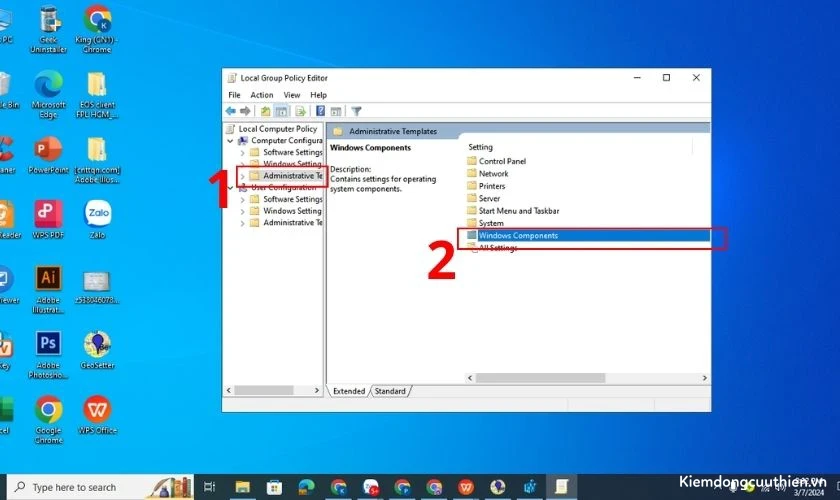Open Google Chrome desktop icon
The height and width of the screenshot is (500, 840).
tap(48, 420)
